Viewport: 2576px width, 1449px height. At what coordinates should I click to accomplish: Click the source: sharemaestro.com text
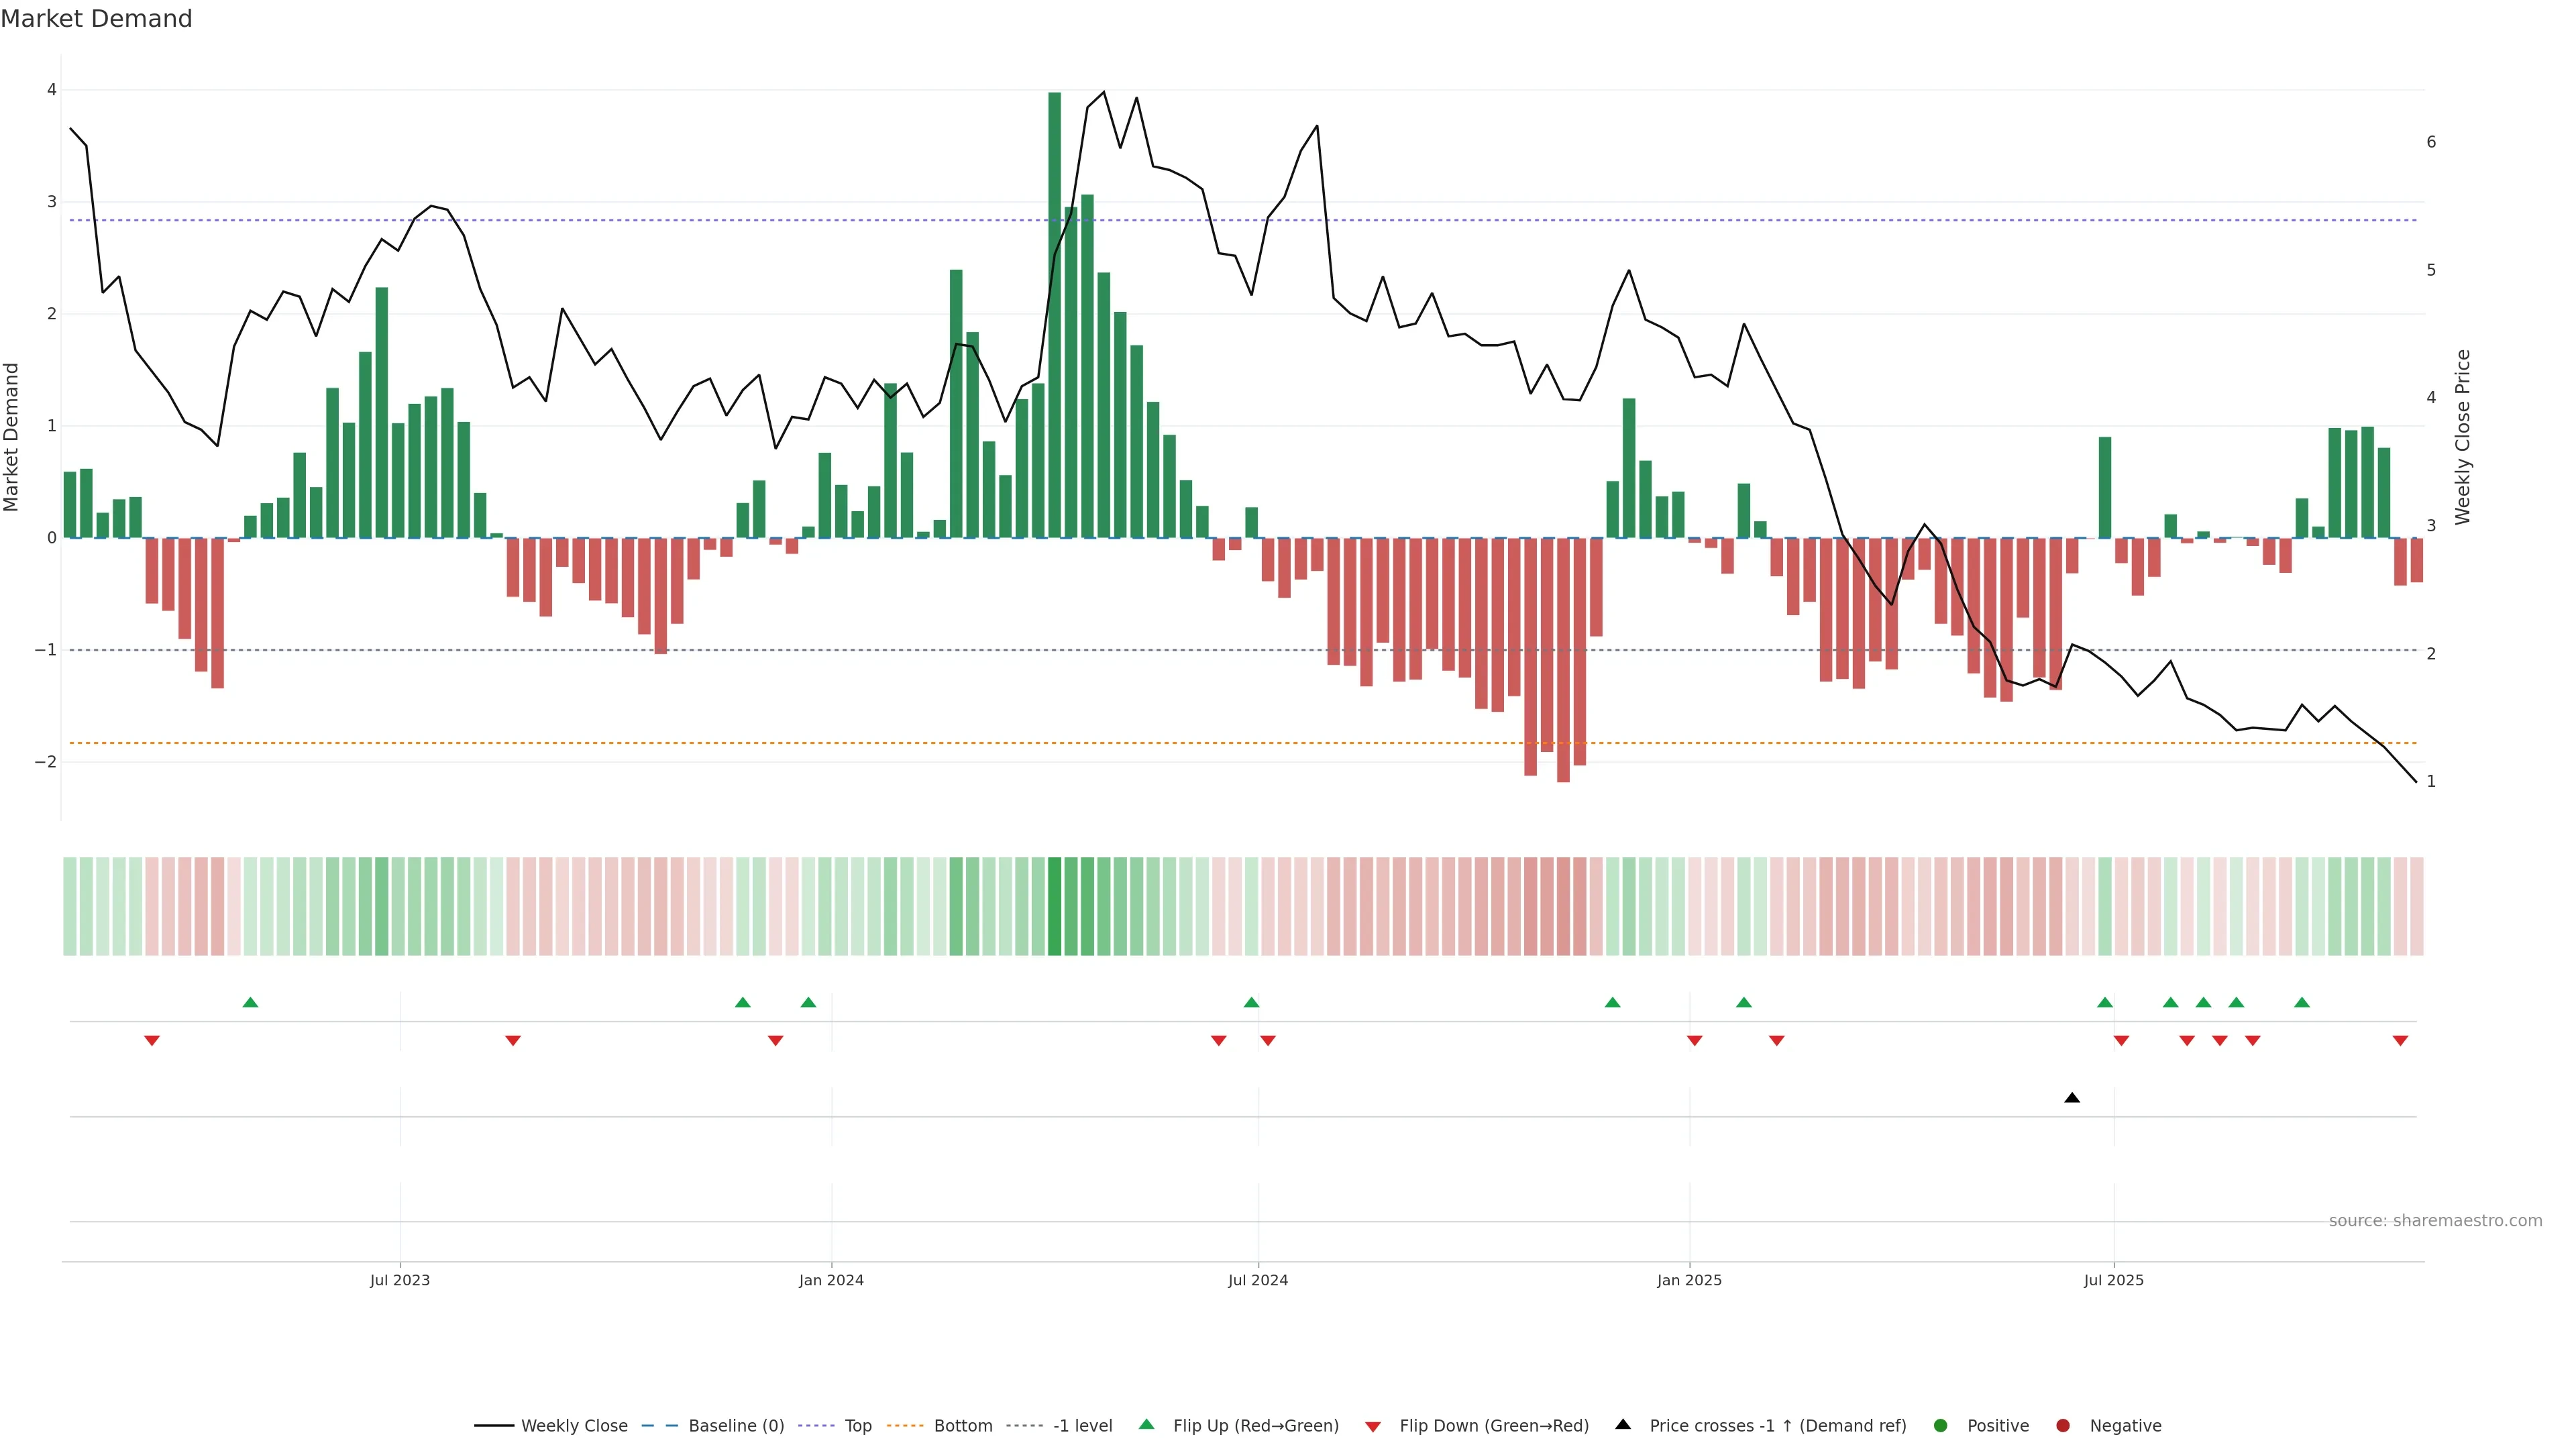tap(2435, 1220)
